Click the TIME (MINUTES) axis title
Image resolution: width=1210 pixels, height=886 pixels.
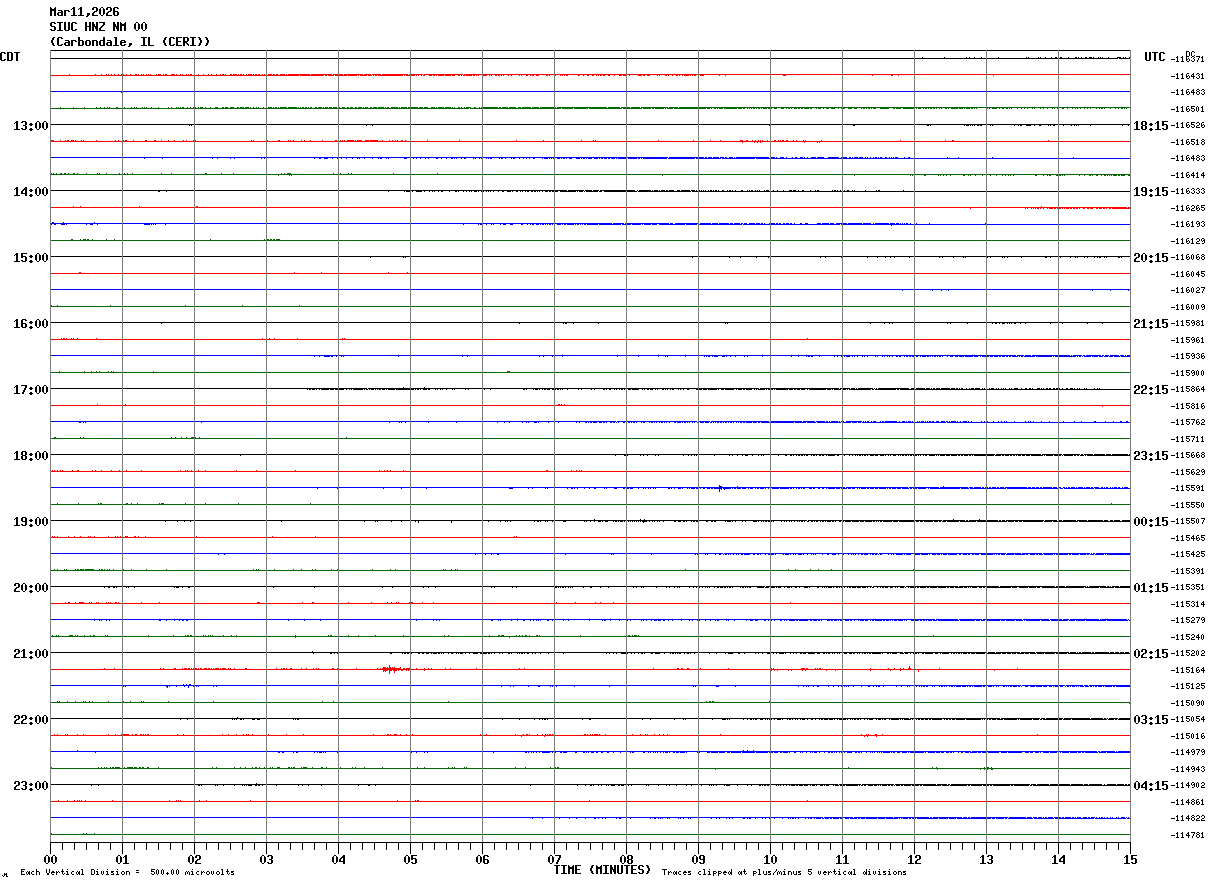(602, 870)
